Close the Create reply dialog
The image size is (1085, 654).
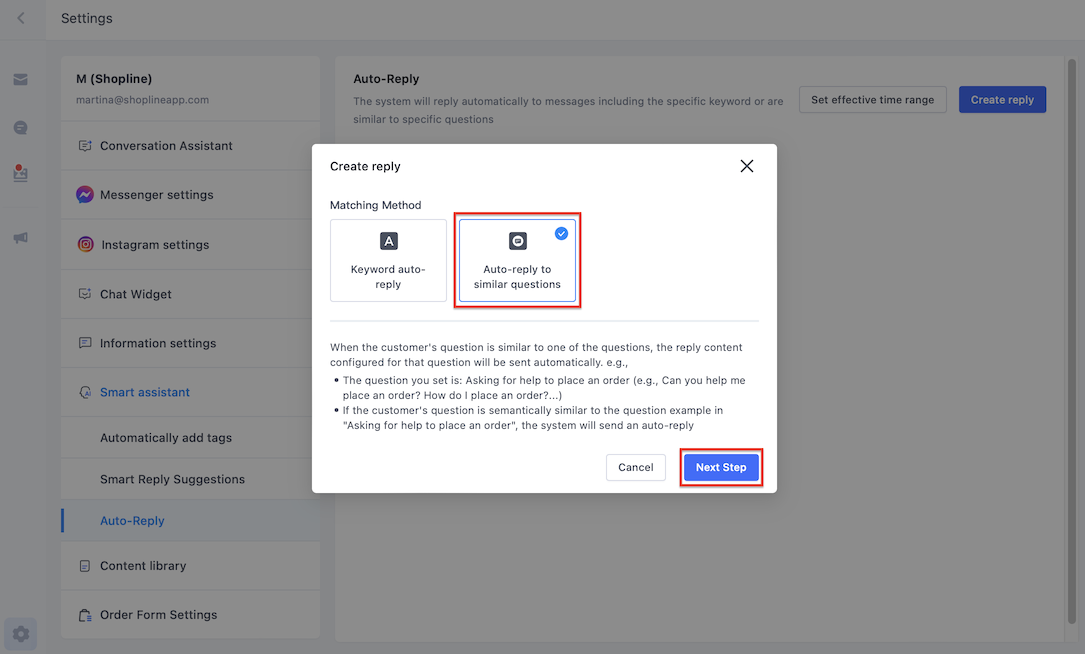(747, 166)
